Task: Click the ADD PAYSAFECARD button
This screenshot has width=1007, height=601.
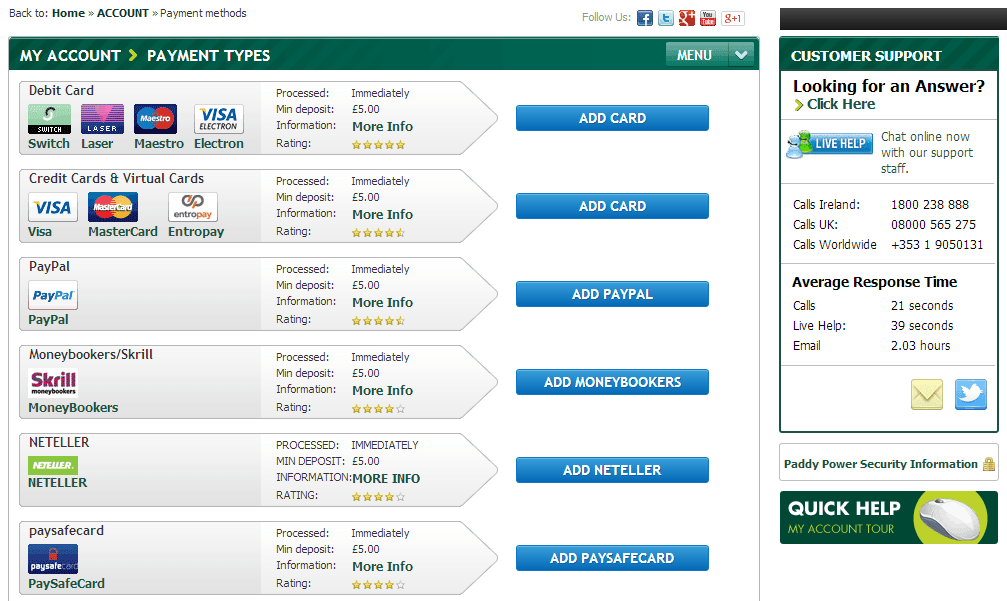Action: tap(612, 558)
